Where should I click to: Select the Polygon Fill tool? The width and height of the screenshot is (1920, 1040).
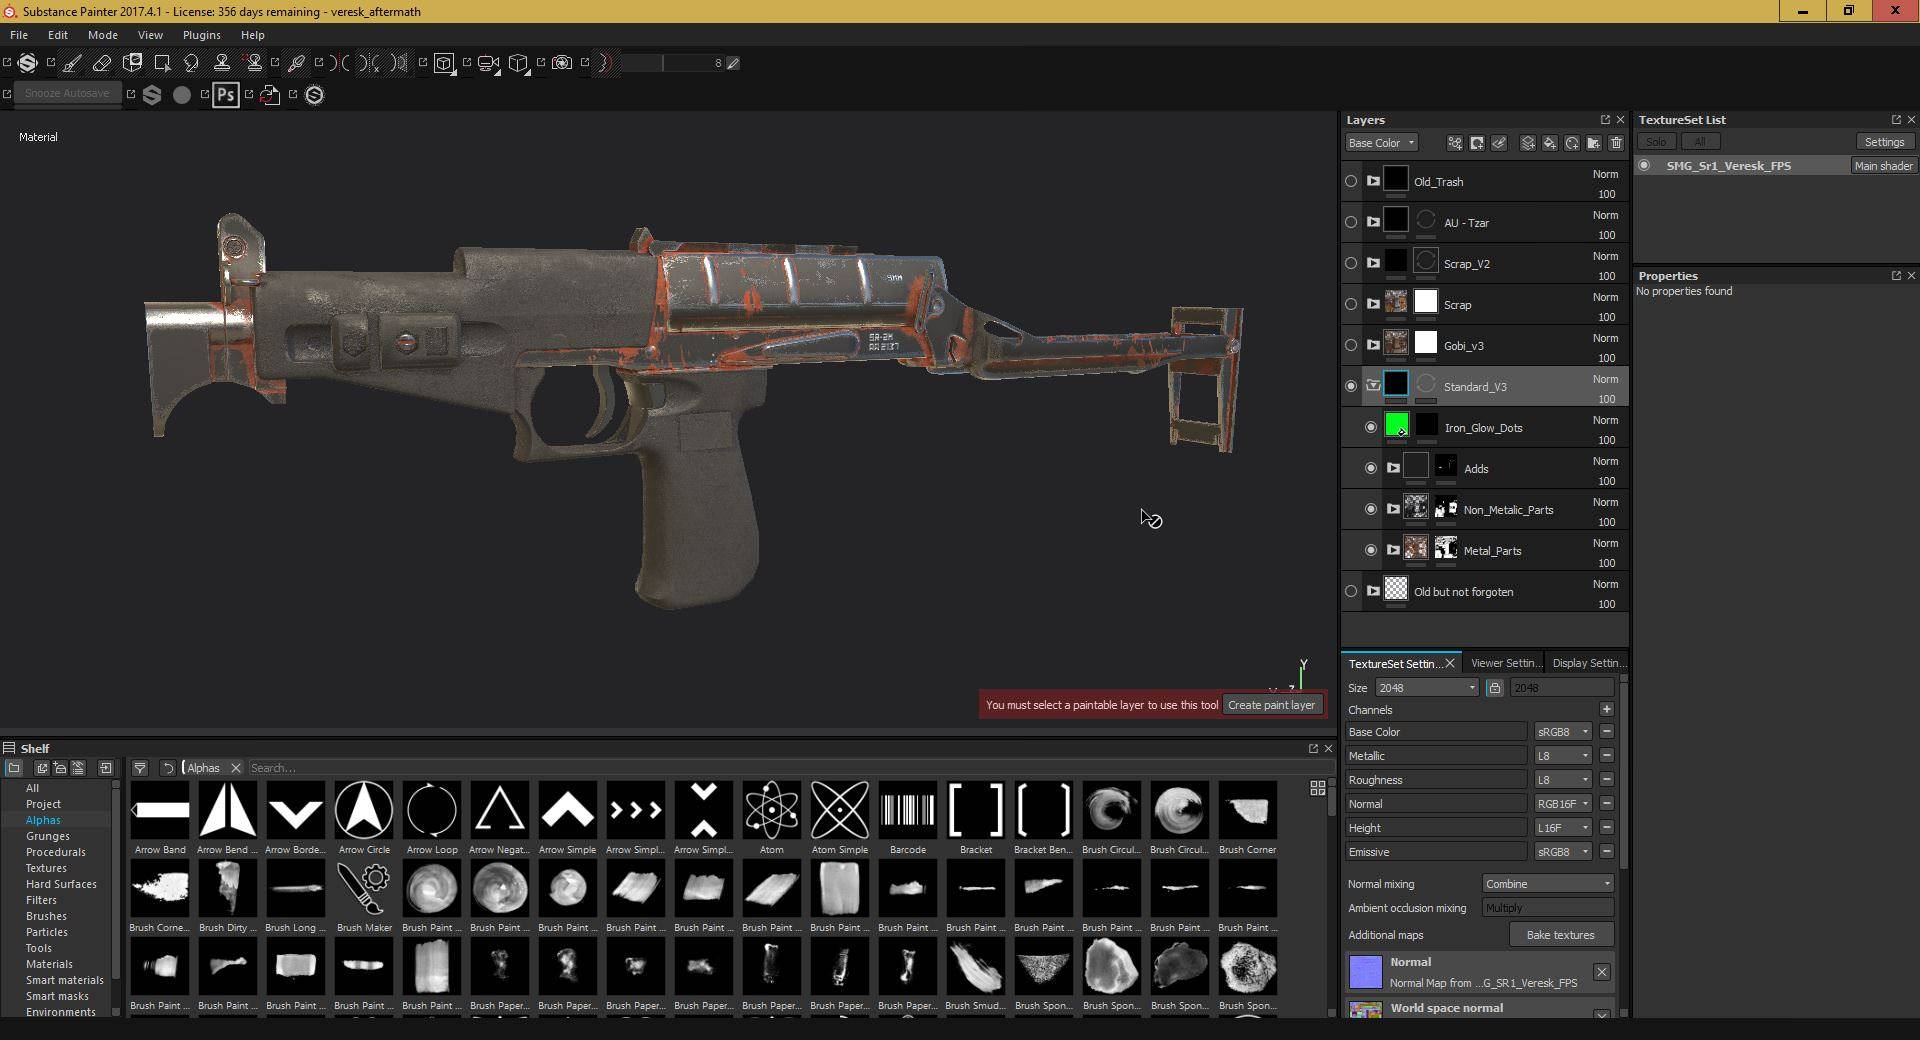(162, 63)
